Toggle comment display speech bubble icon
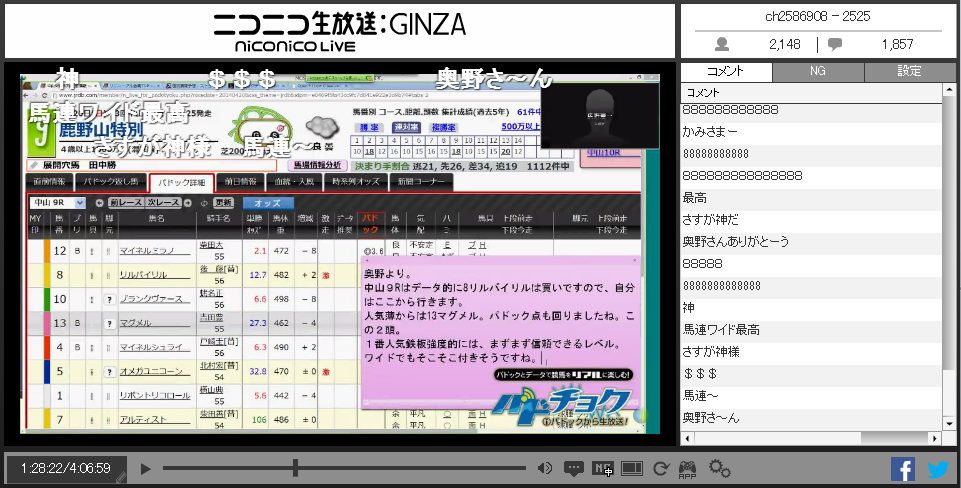This screenshot has width=961, height=488. pyautogui.click(x=574, y=470)
